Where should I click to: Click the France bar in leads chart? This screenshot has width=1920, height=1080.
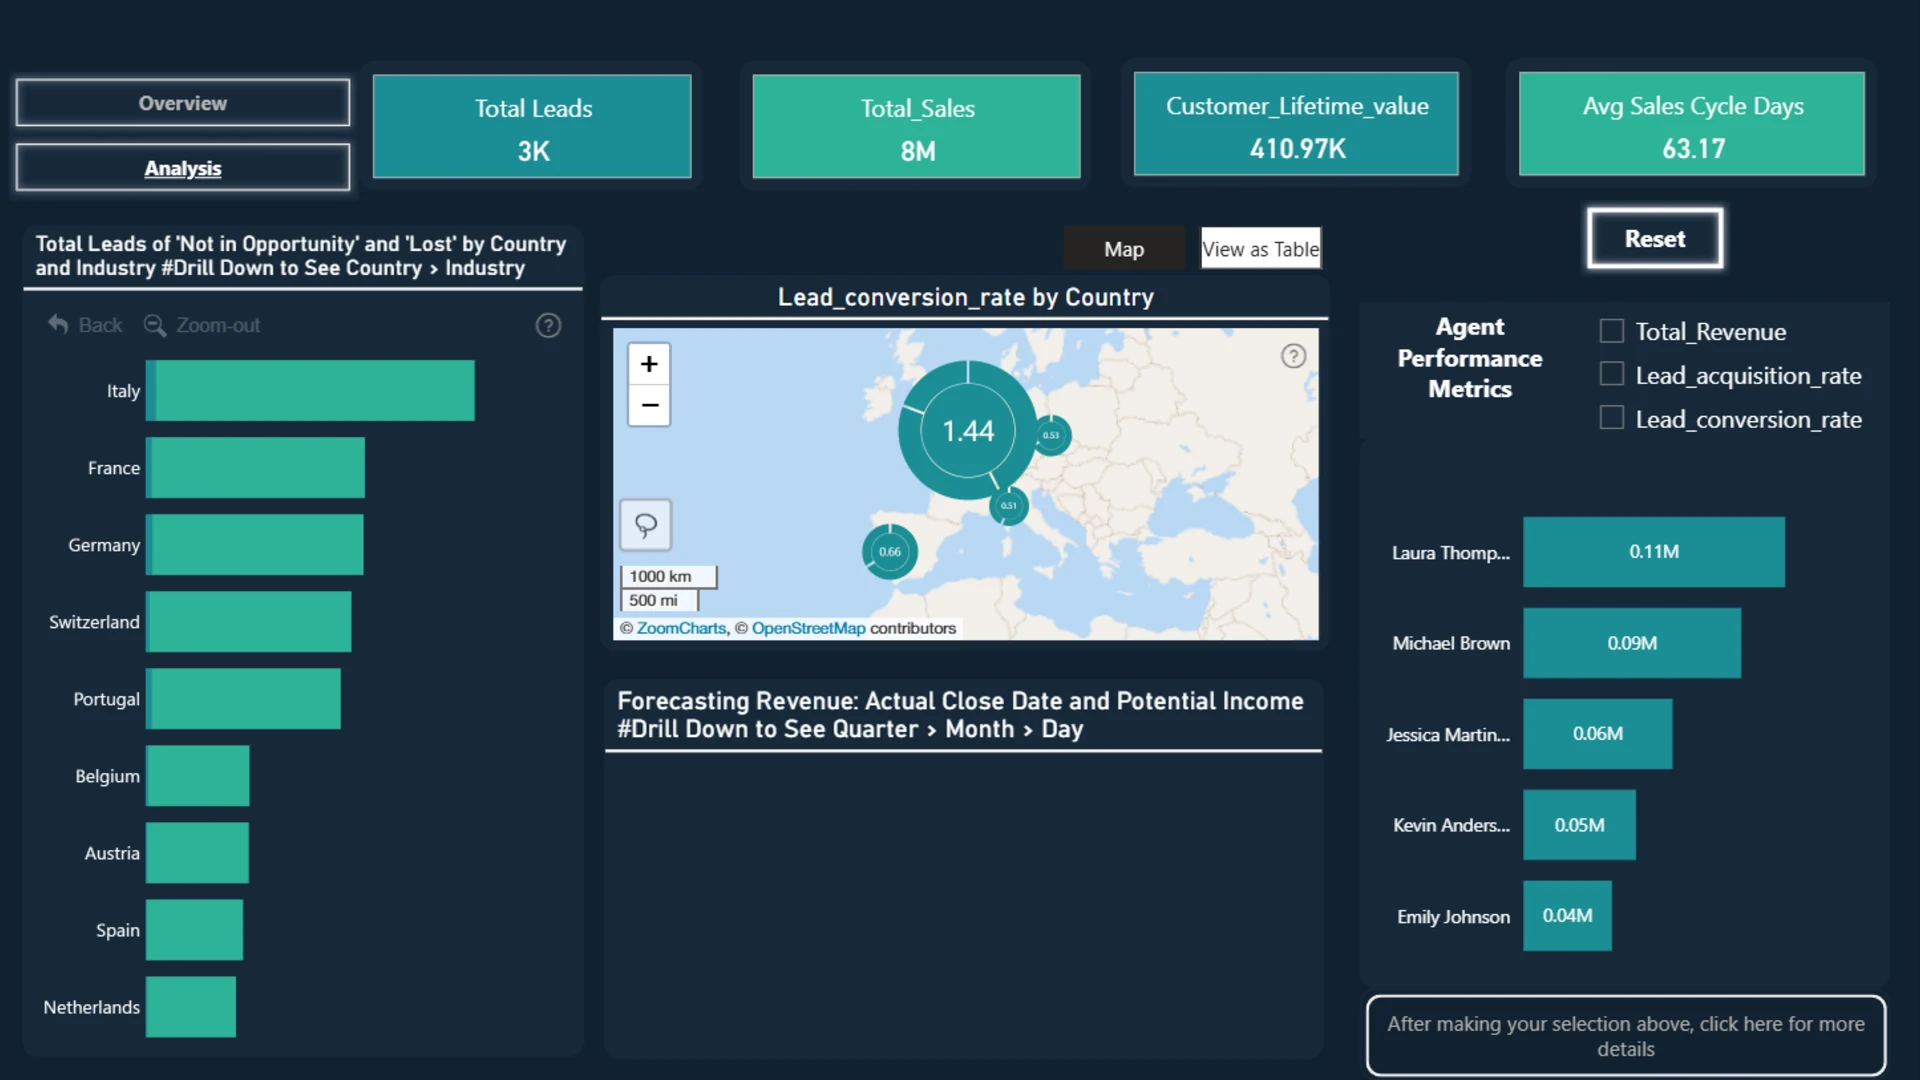click(x=256, y=468)
